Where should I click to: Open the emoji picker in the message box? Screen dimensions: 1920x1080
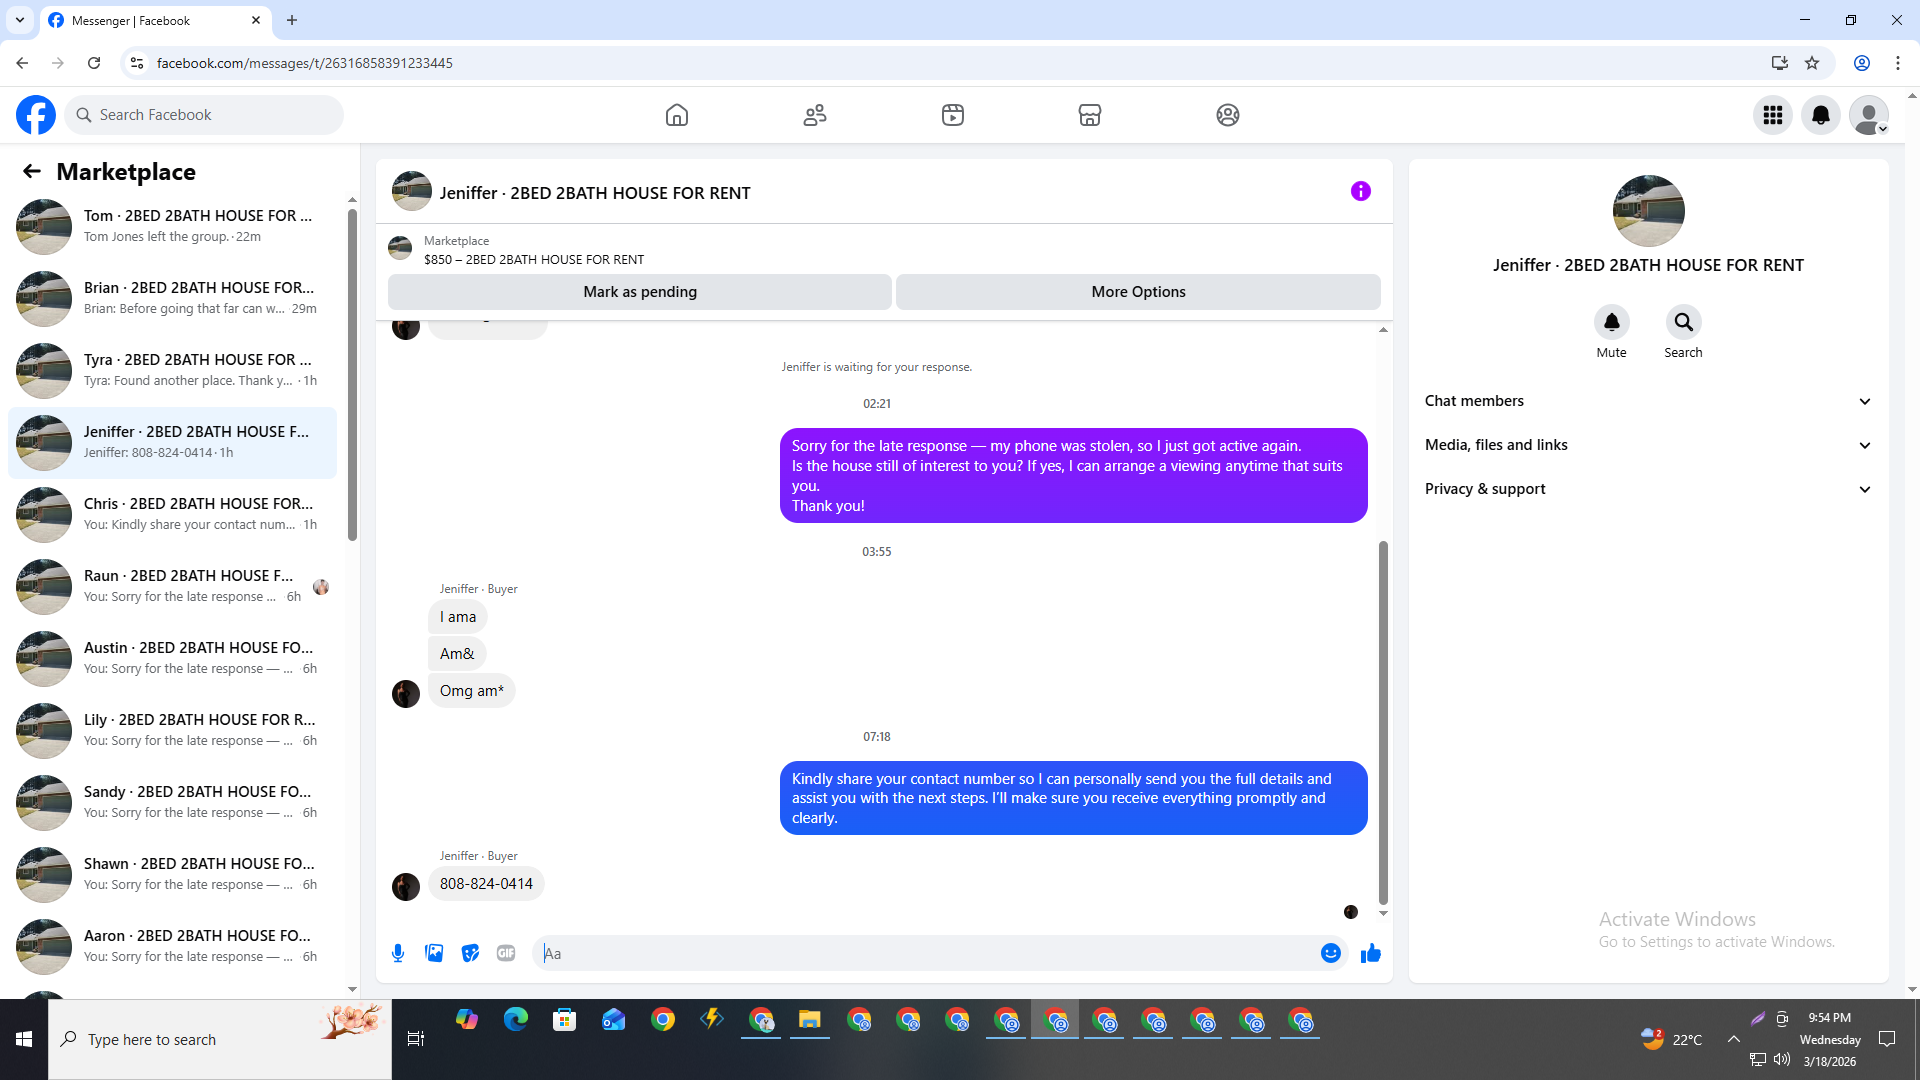(x=1330, y=953)
